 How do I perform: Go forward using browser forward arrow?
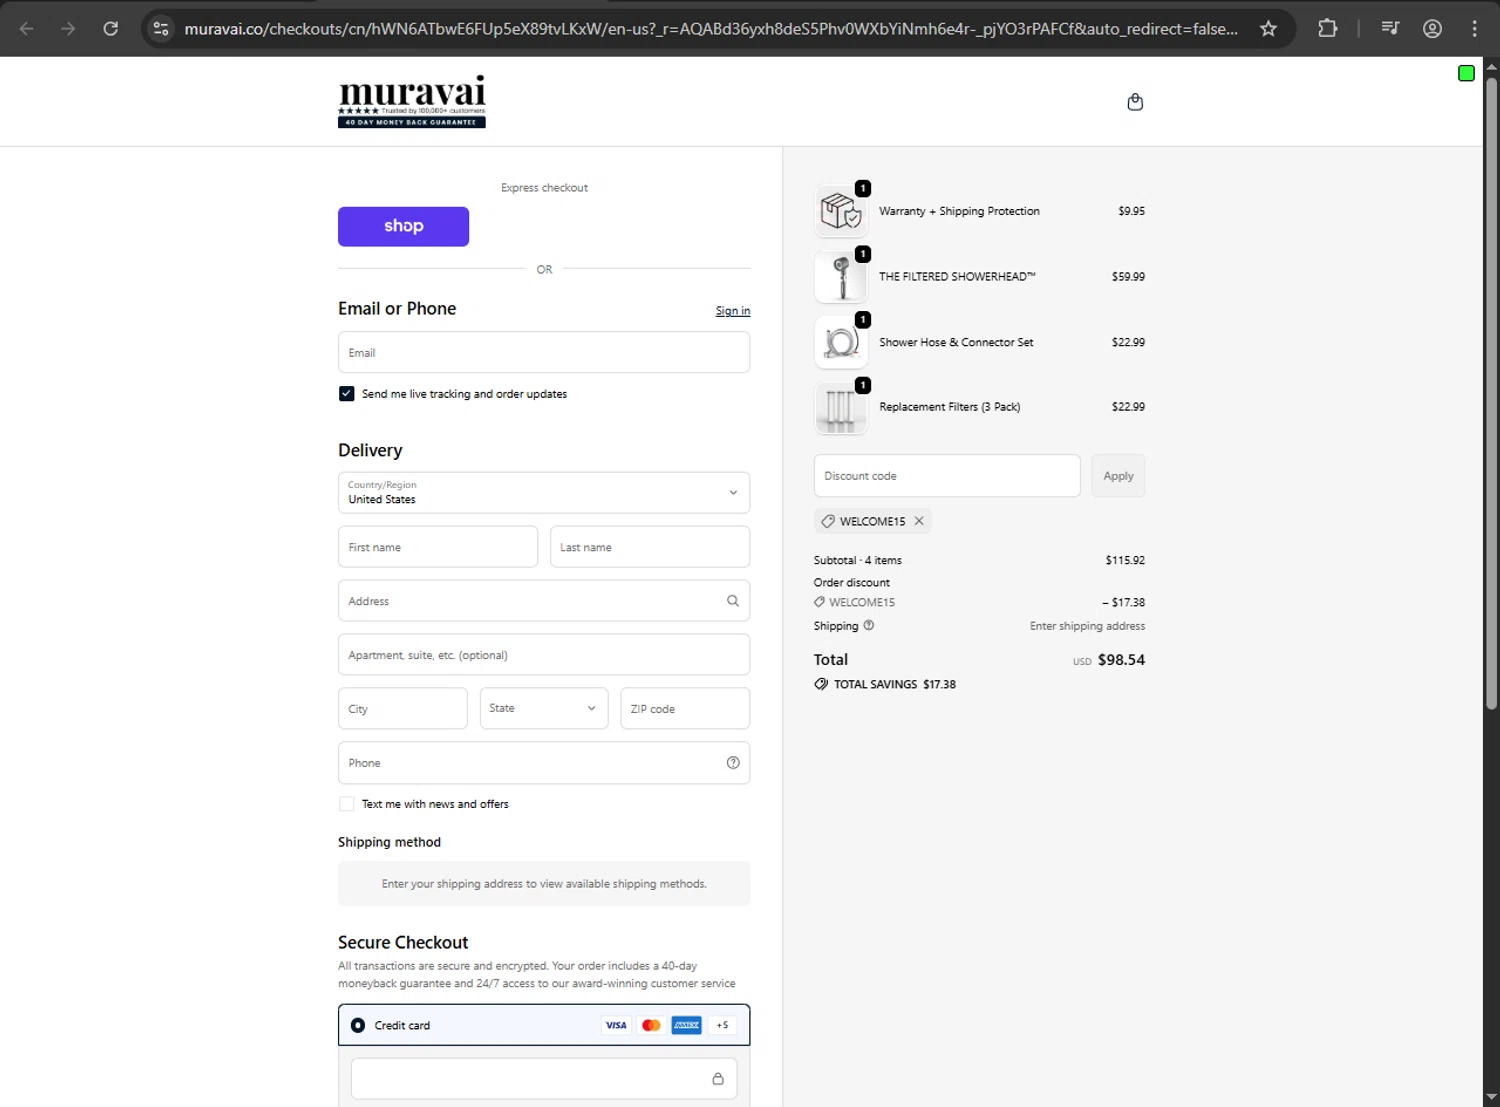click(68, 29)
